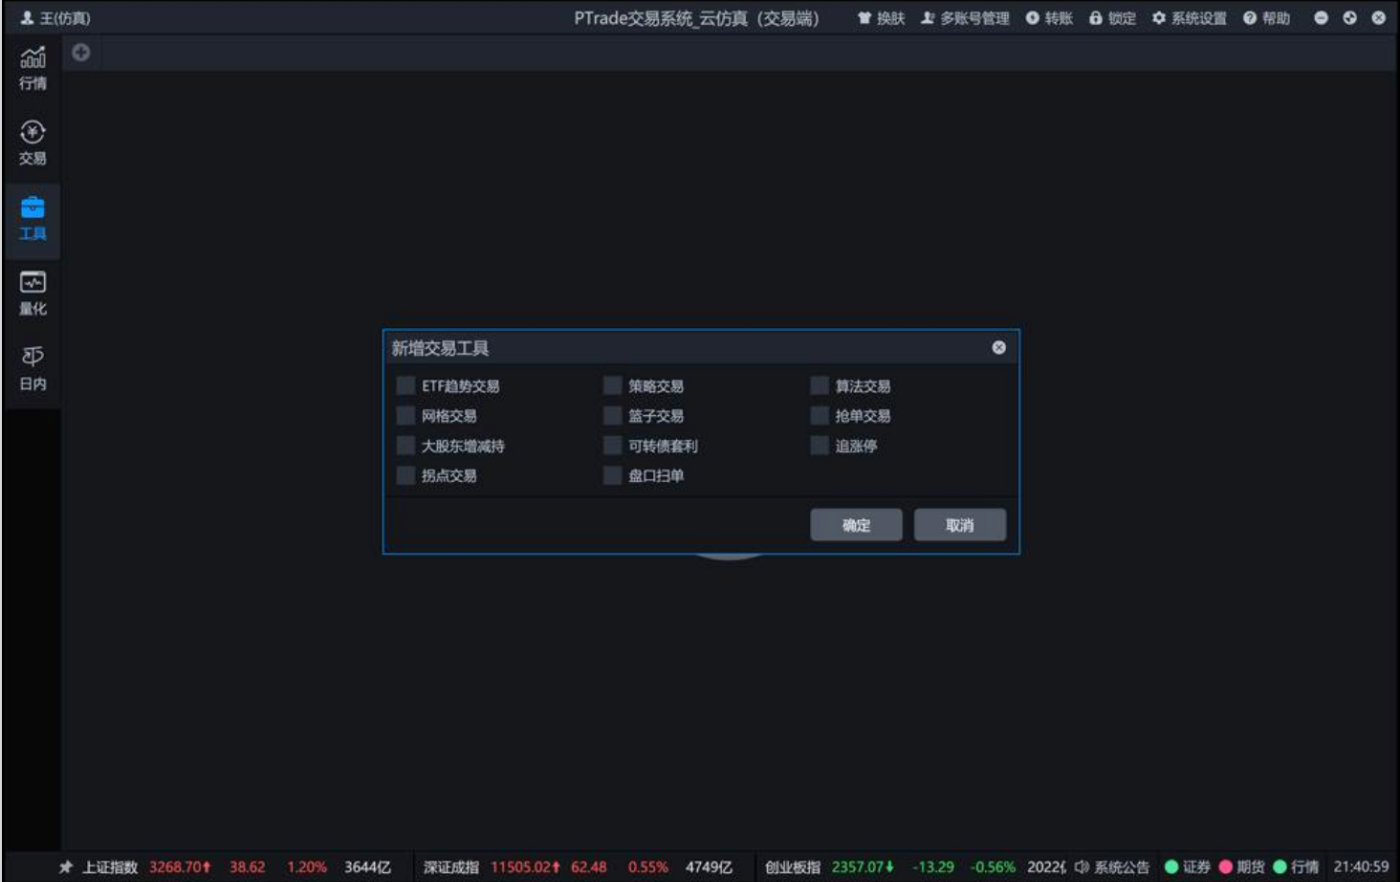Click the 期货 connection status indicator
The width and height of the screenshot is (1400, 882).
tap(1241, 867)
